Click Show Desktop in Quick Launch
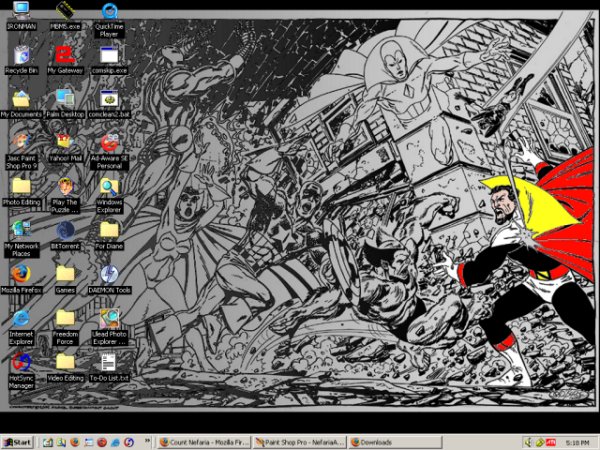The width and height of the screenshot is (600, 450). [48, 442]
